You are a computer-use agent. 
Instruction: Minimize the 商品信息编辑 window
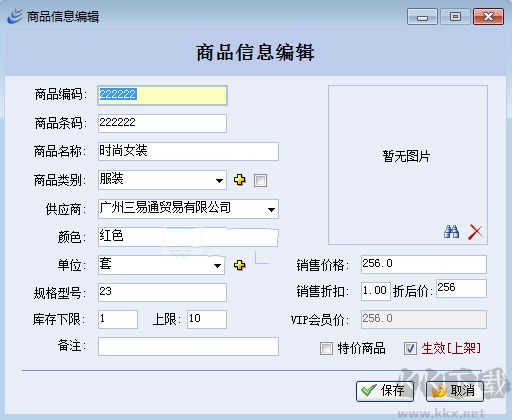tap(422, 17)
